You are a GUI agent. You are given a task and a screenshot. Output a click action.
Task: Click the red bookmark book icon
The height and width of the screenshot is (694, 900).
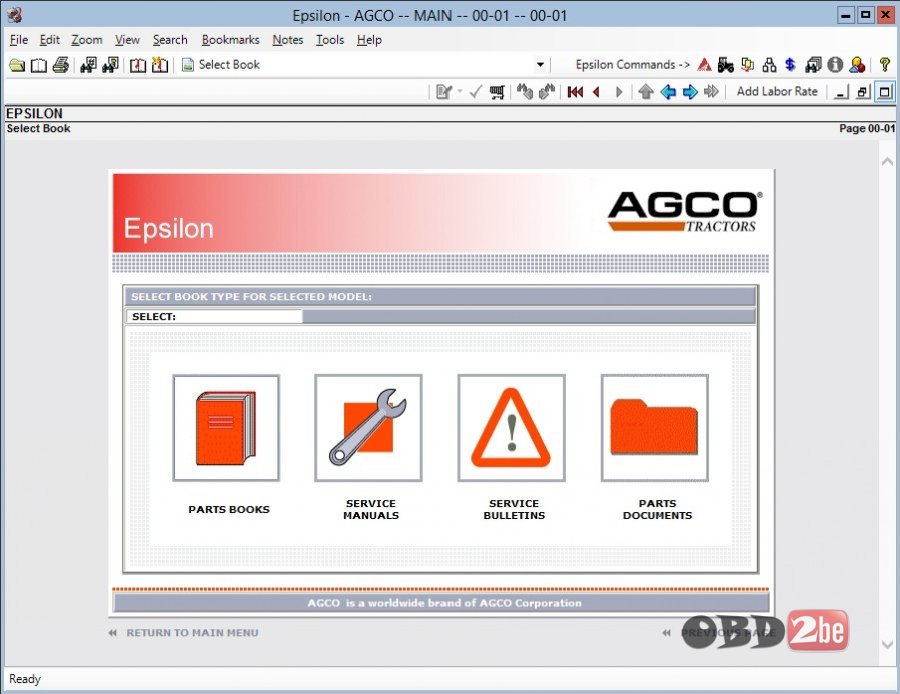coord(138,65)
